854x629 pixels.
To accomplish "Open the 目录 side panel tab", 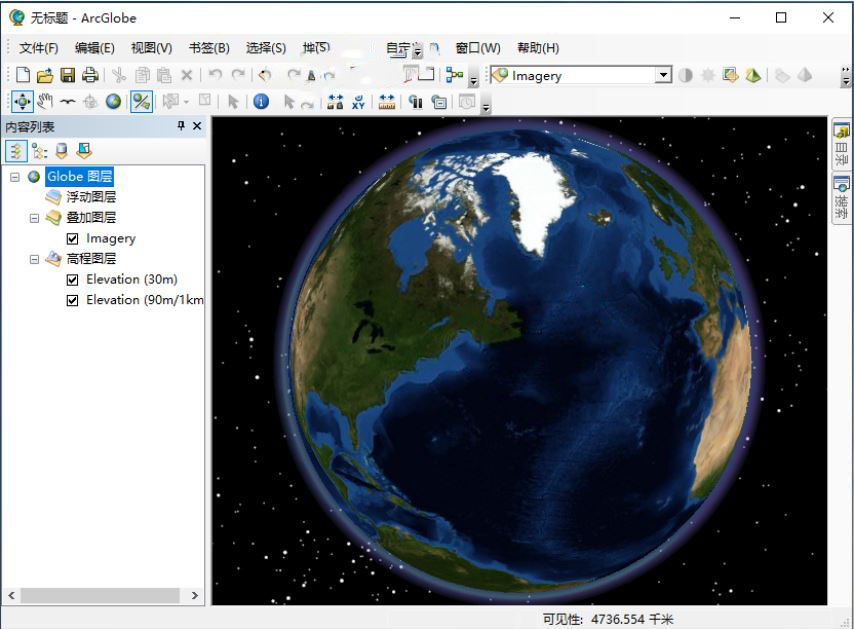I will (x=842, y=145).
